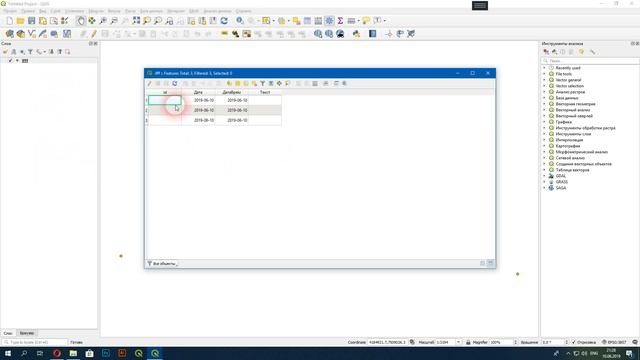Open Data Source Manager
Image resolution: width=640 pixels, height=360 pixels.
9,34
